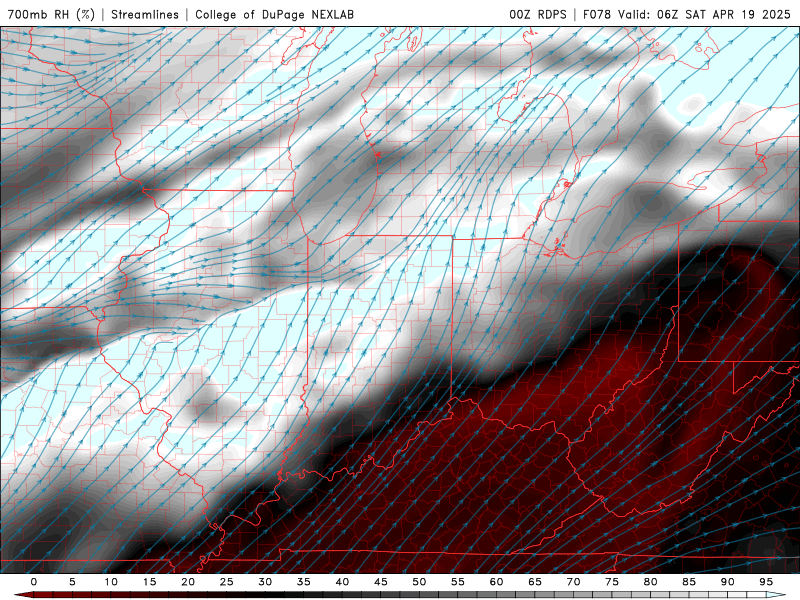Click the colorbar label '70'
Screen dimensions: 800x600
click(x=573, y=582)
